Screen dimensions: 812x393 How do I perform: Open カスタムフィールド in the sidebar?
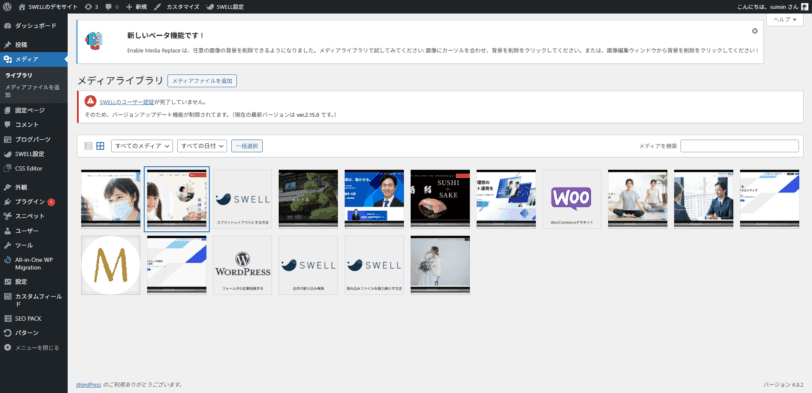click(34, 300)
